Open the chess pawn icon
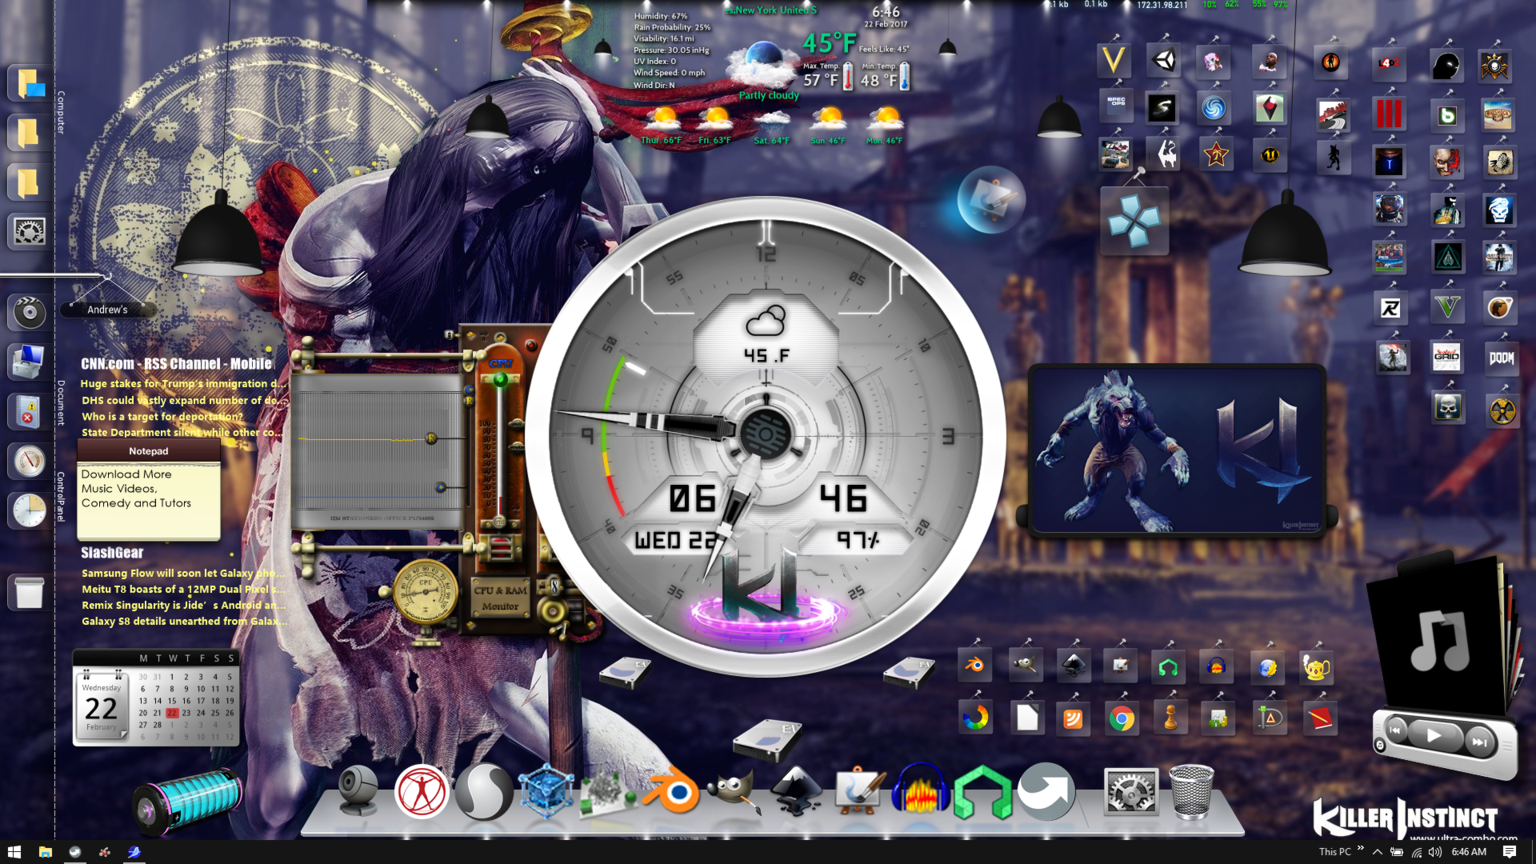1536x864 pixels. (1170, 718)
